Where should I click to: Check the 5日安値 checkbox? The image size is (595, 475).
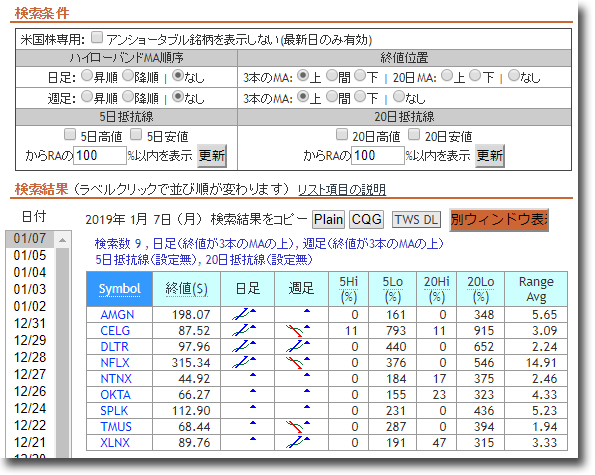click(136, 134)
